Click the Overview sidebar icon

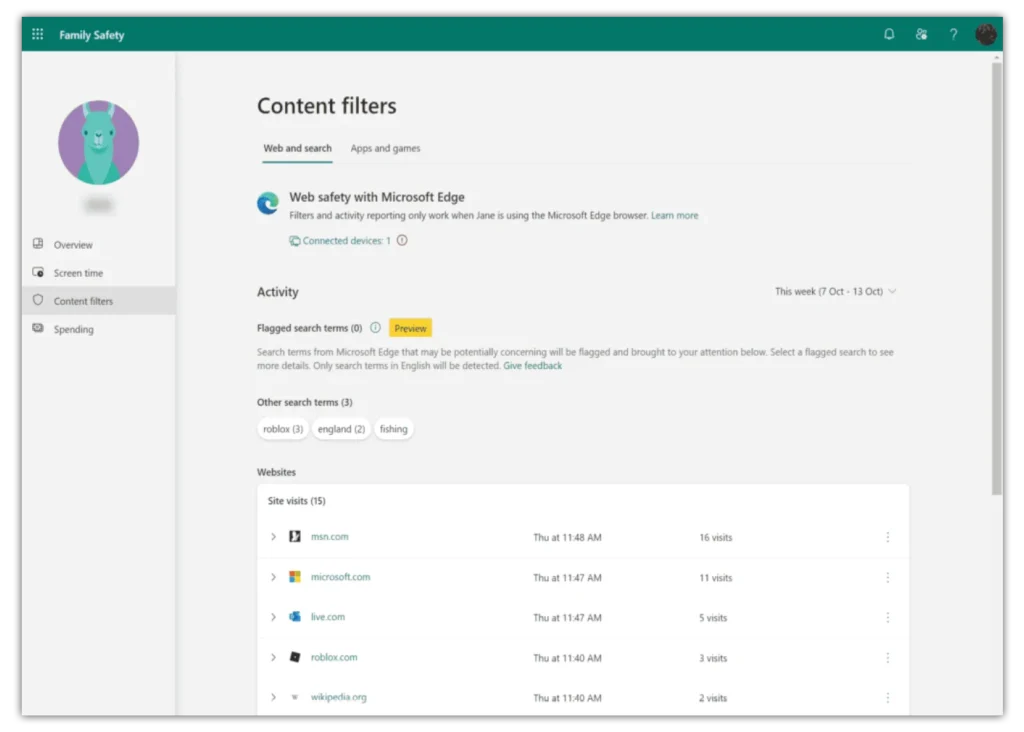(x=38, y=244)
